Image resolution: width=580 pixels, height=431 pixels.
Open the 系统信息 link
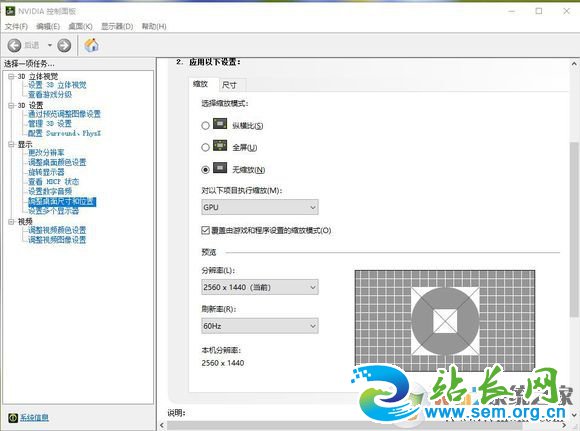[x=34, y=418]
